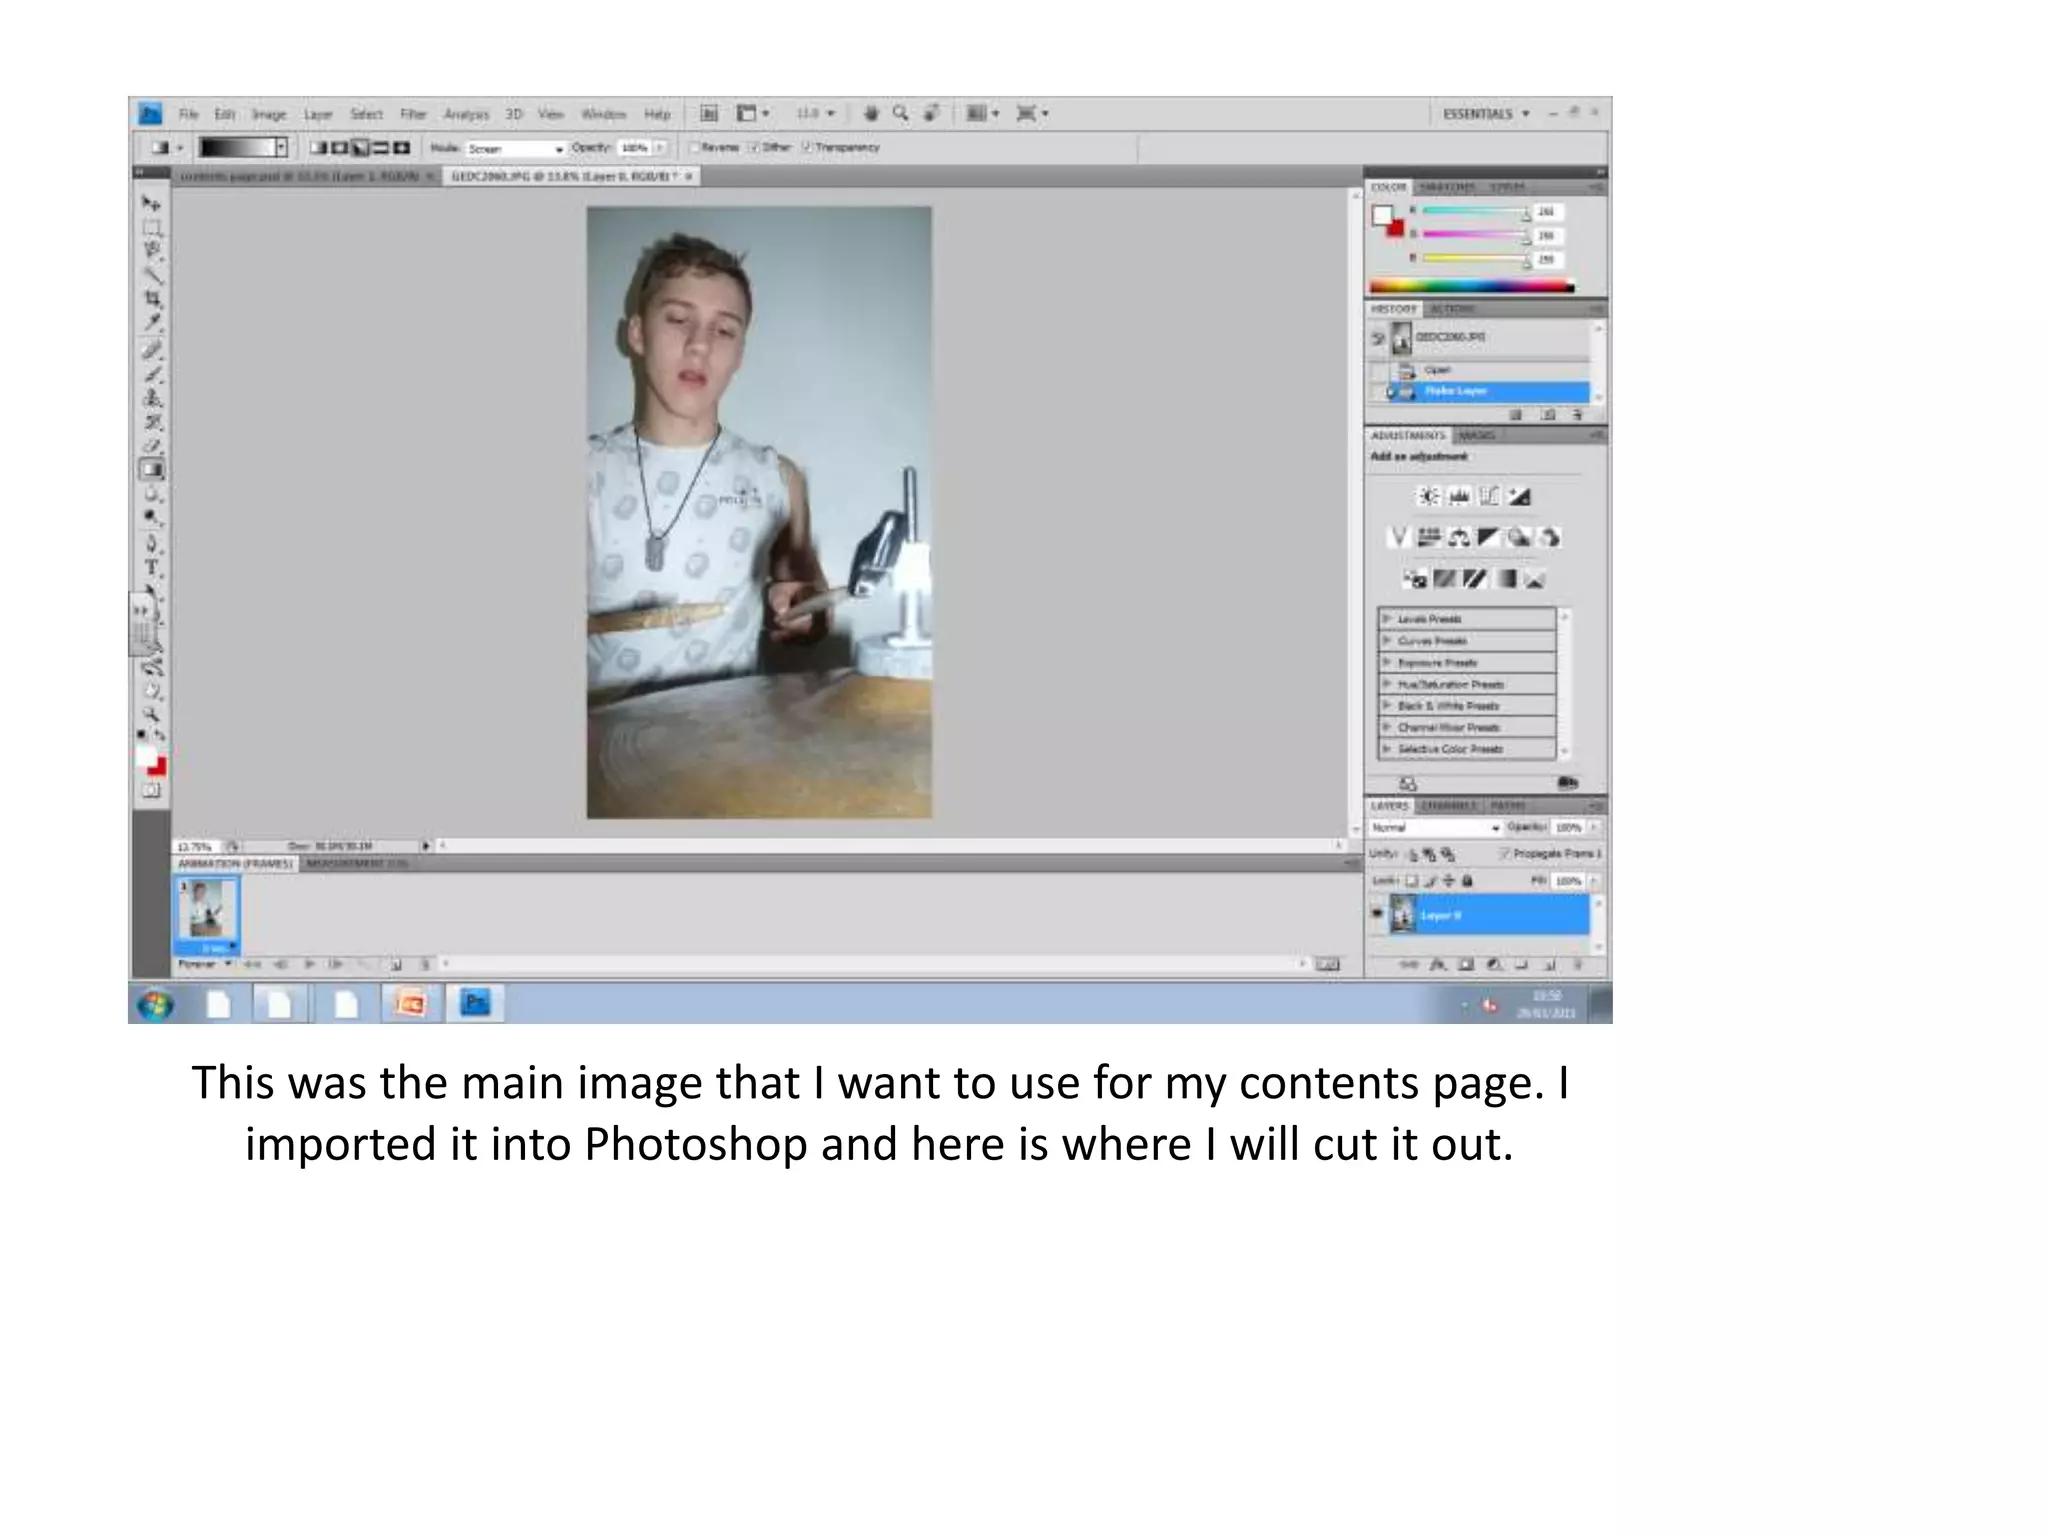Open the Essentials workspace switcher
Image resolution: width=2048 pixels, height=1536 pixels.
[x=1486, y=114]
